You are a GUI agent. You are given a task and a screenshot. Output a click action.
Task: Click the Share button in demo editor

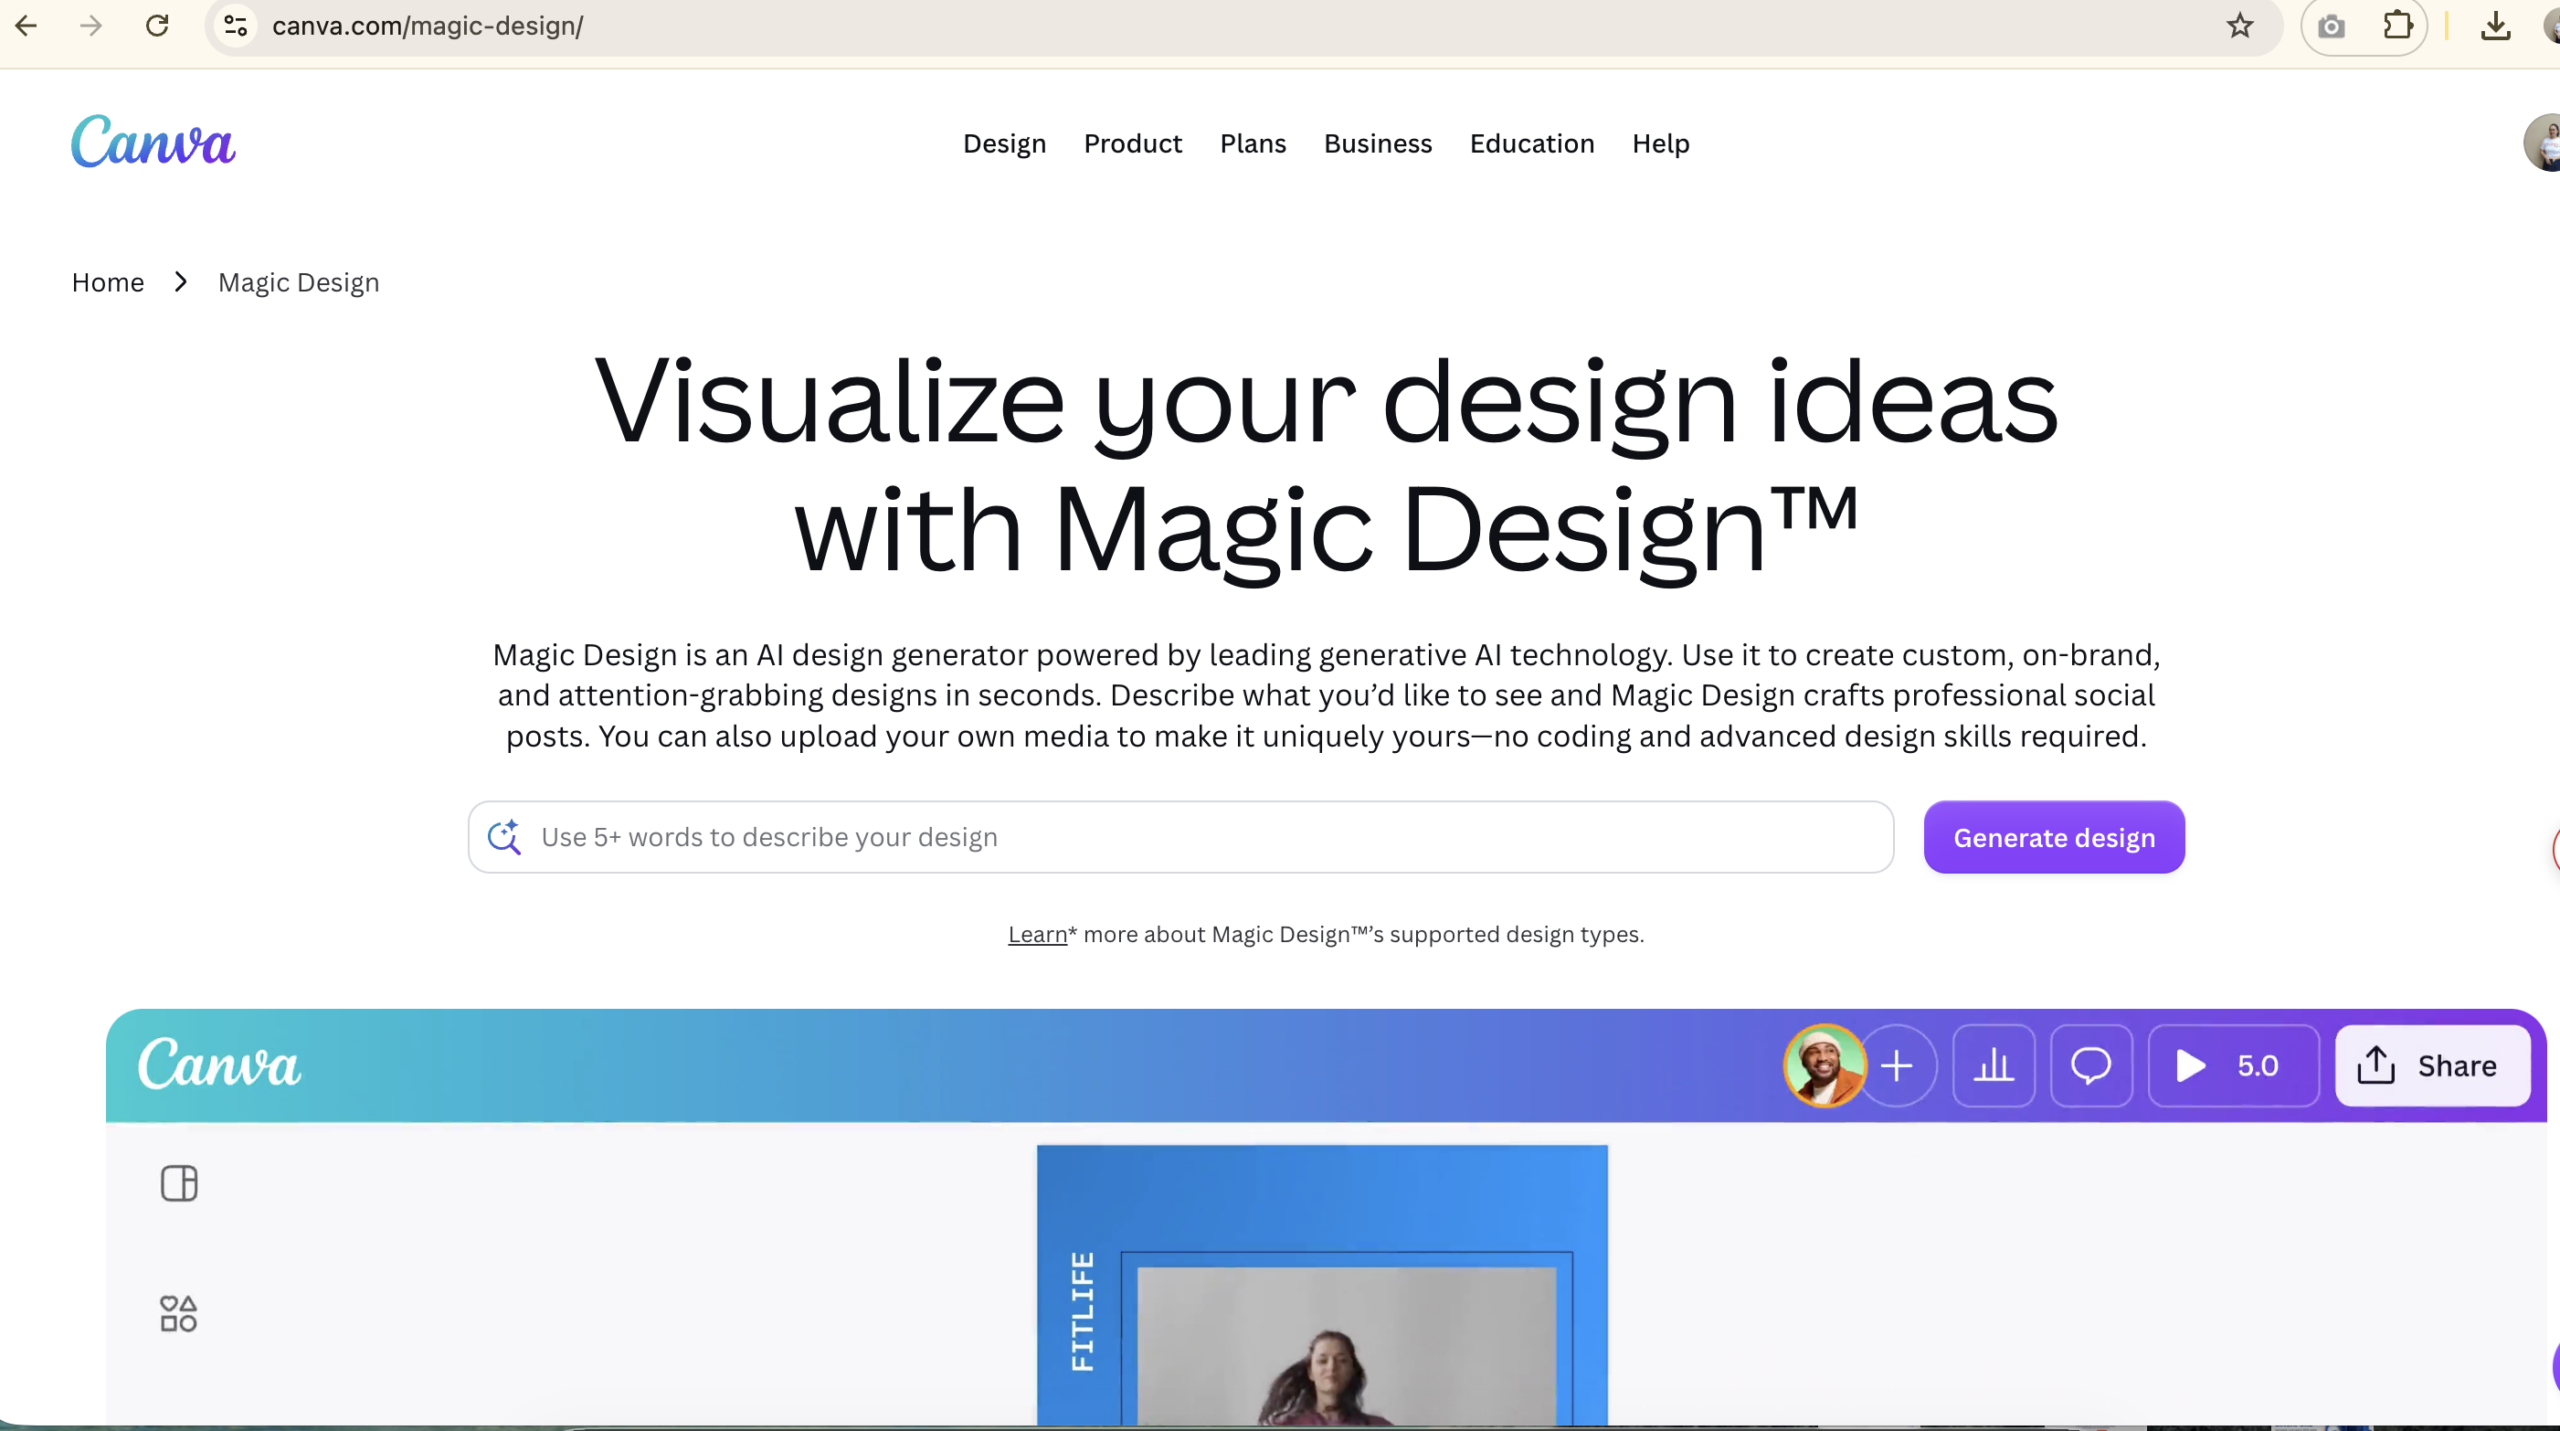point(2432,1066)
